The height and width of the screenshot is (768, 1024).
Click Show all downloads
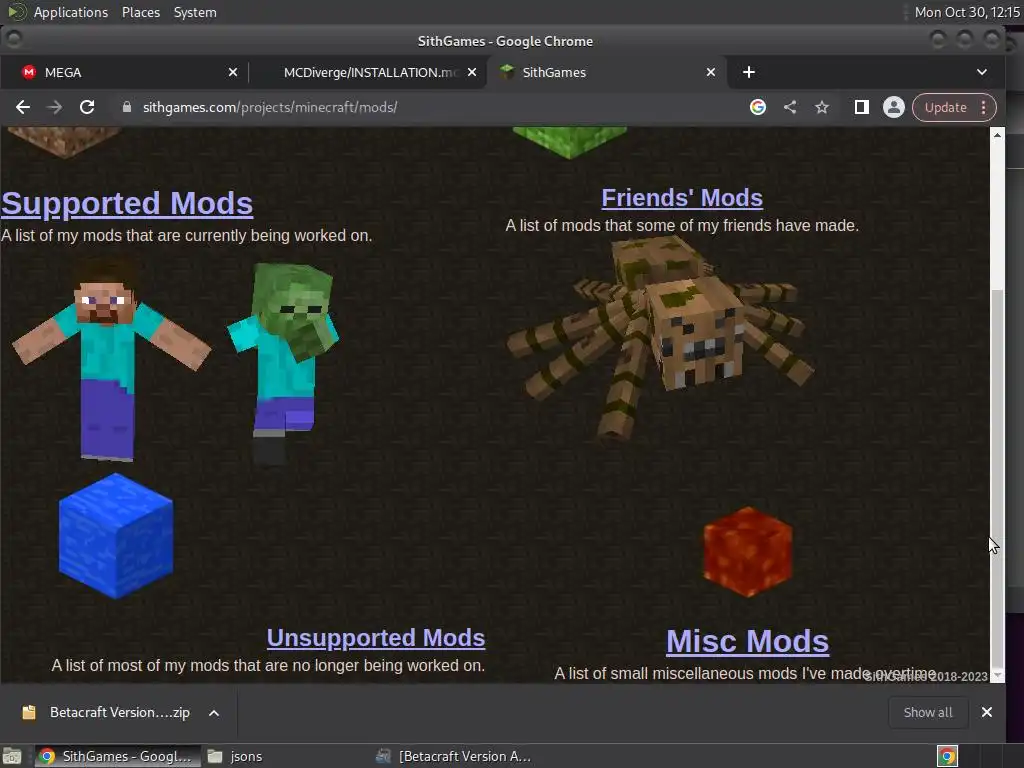927,712
